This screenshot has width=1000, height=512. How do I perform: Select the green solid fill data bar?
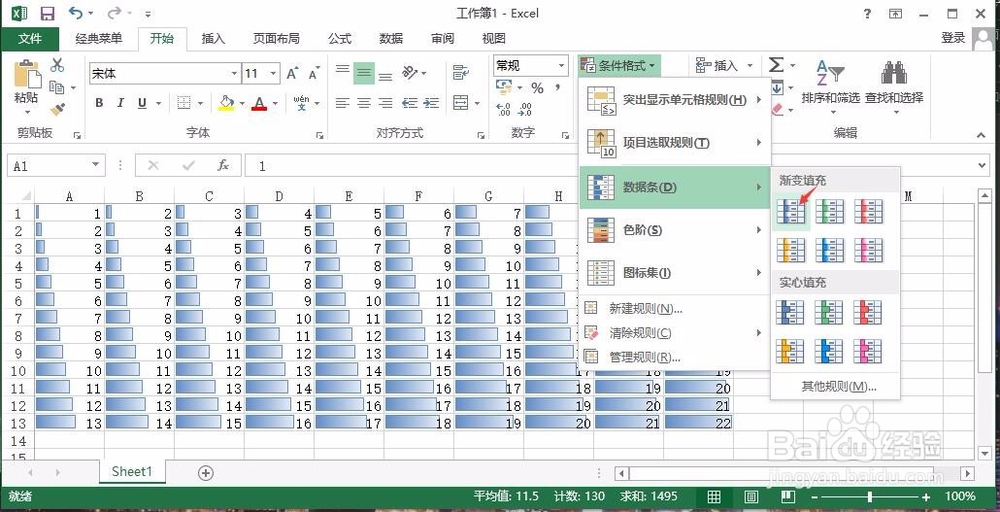coord(830,312)
